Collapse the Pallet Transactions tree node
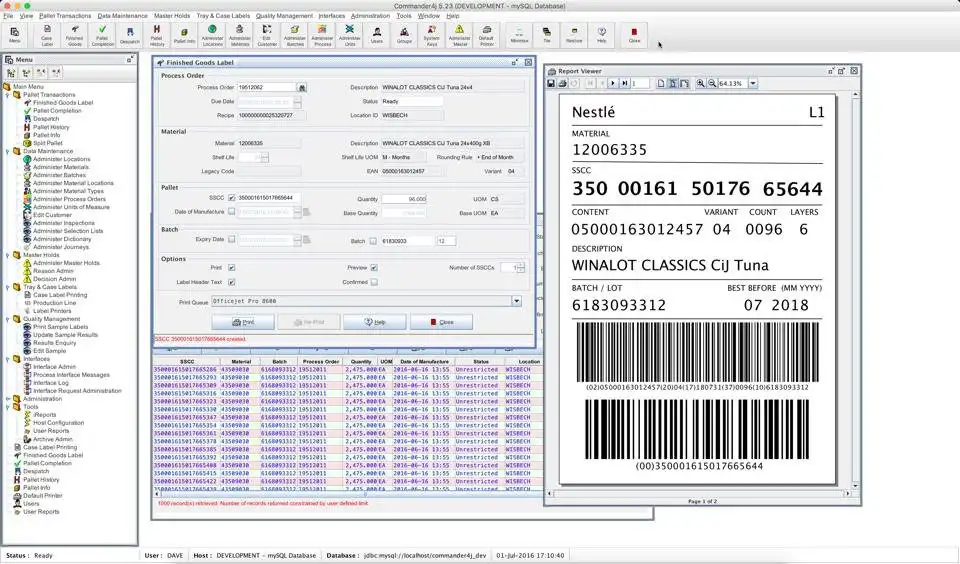 (x=8, y=95)
